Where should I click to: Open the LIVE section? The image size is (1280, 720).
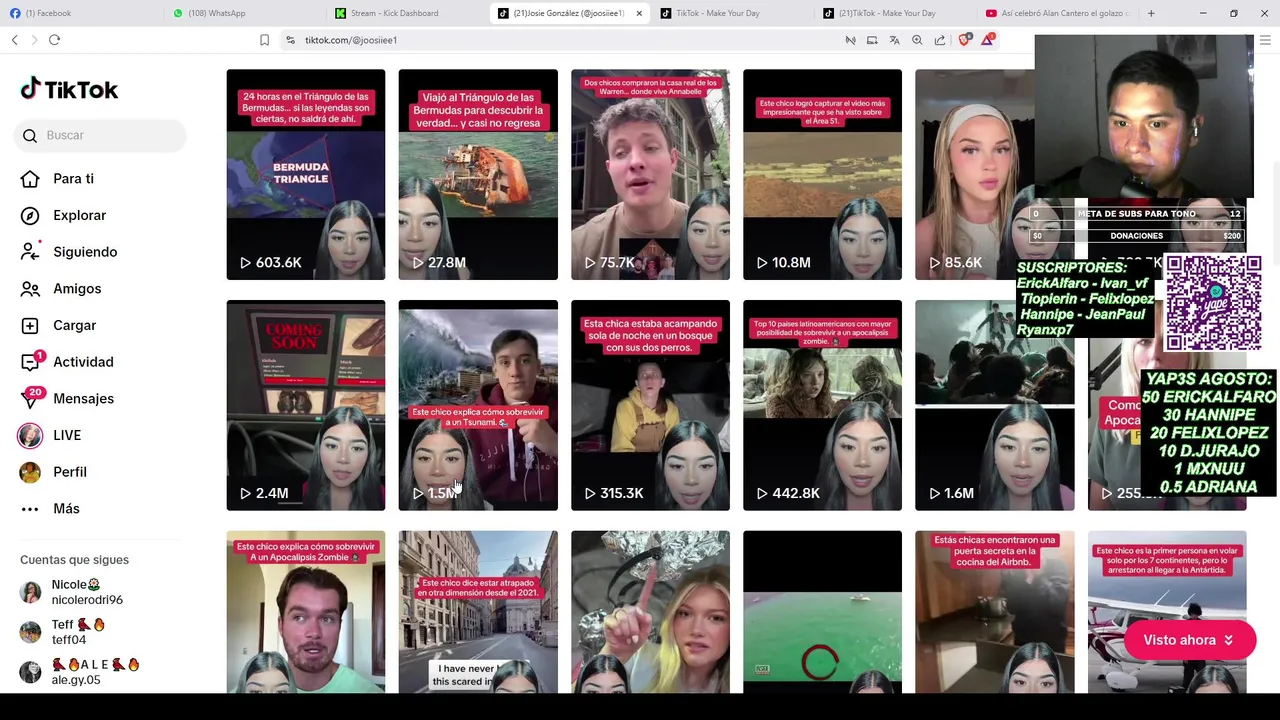click(67, 435)
